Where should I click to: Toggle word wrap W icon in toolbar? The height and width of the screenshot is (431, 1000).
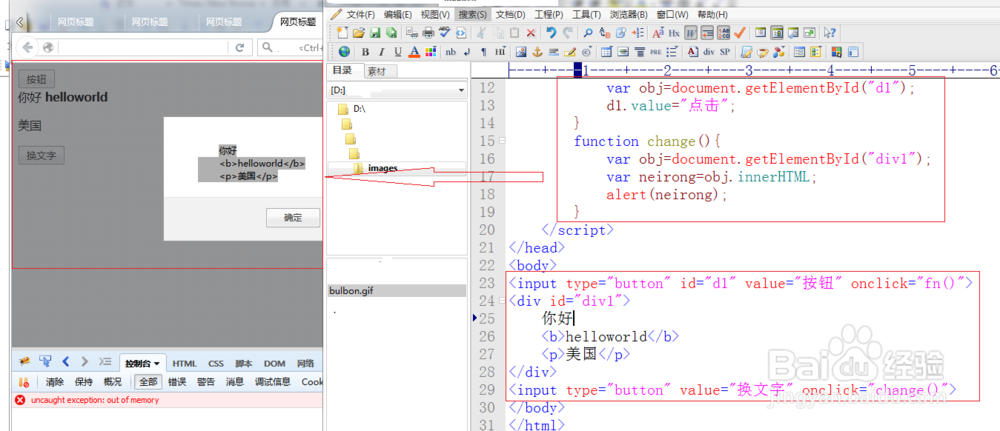(691, 33)
